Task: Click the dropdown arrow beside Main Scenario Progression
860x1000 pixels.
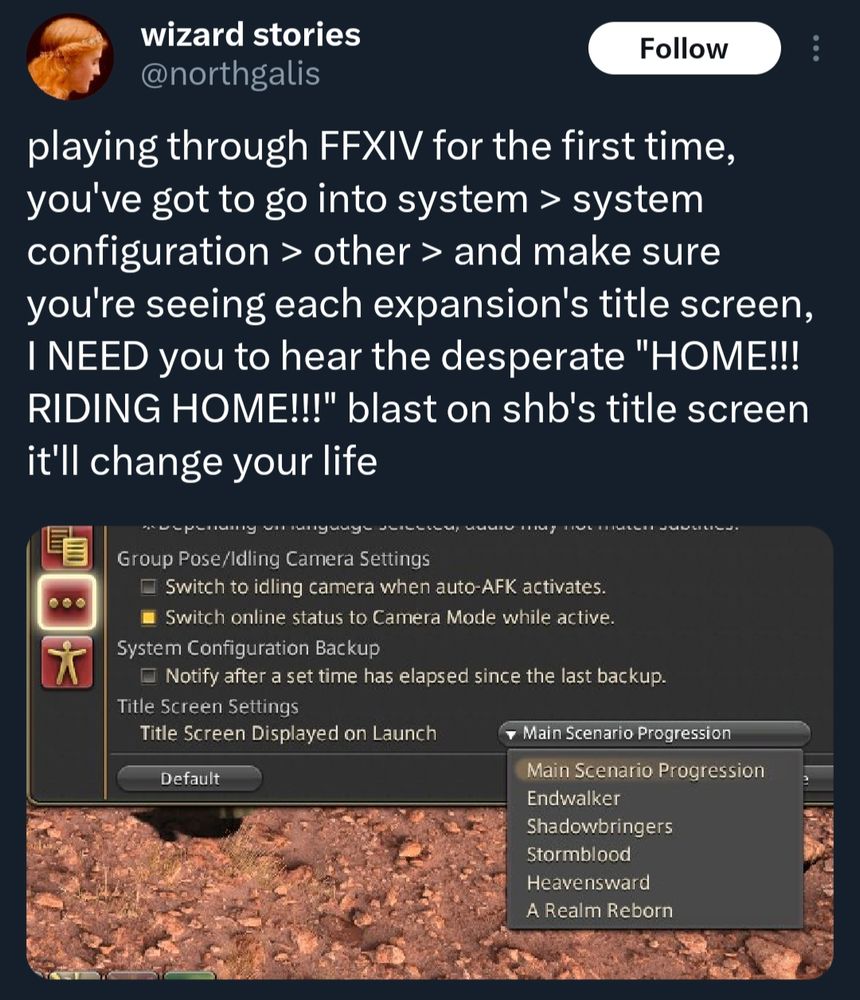Action: tap(510, 735)
